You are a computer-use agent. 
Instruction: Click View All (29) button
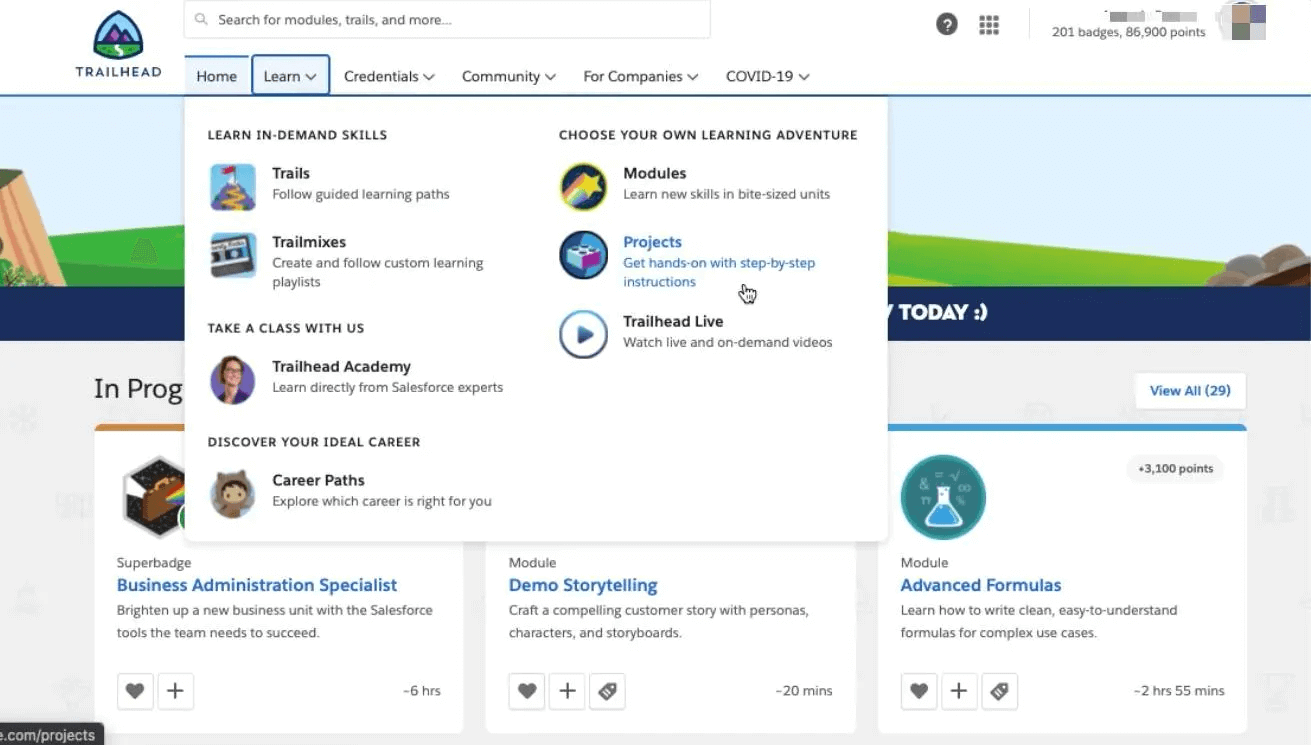(x=1190, y=391)
